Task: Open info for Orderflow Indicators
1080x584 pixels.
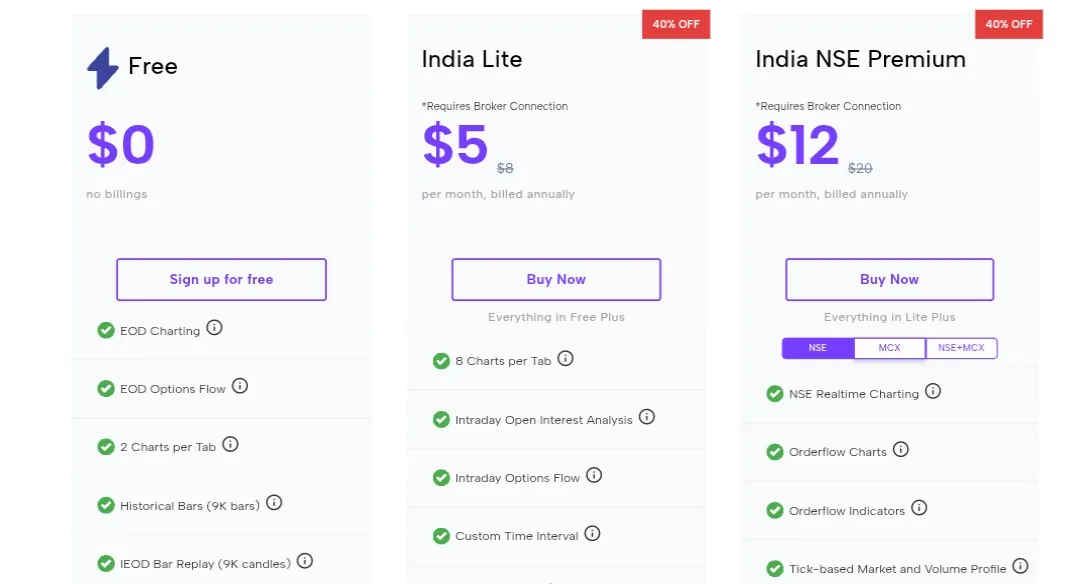Action: 919,508
